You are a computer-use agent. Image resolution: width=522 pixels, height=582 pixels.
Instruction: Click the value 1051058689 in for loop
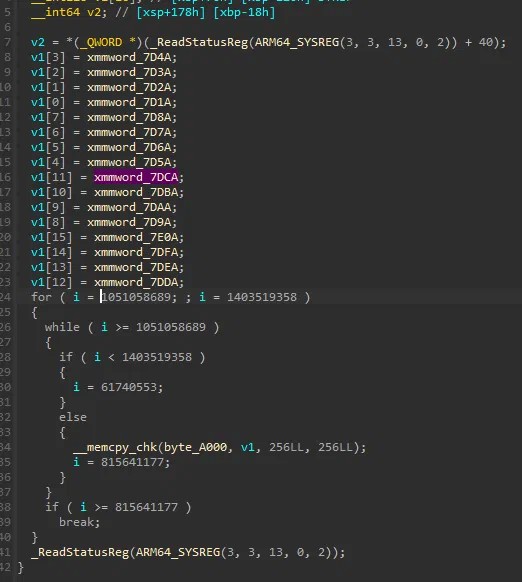[136, 297]
